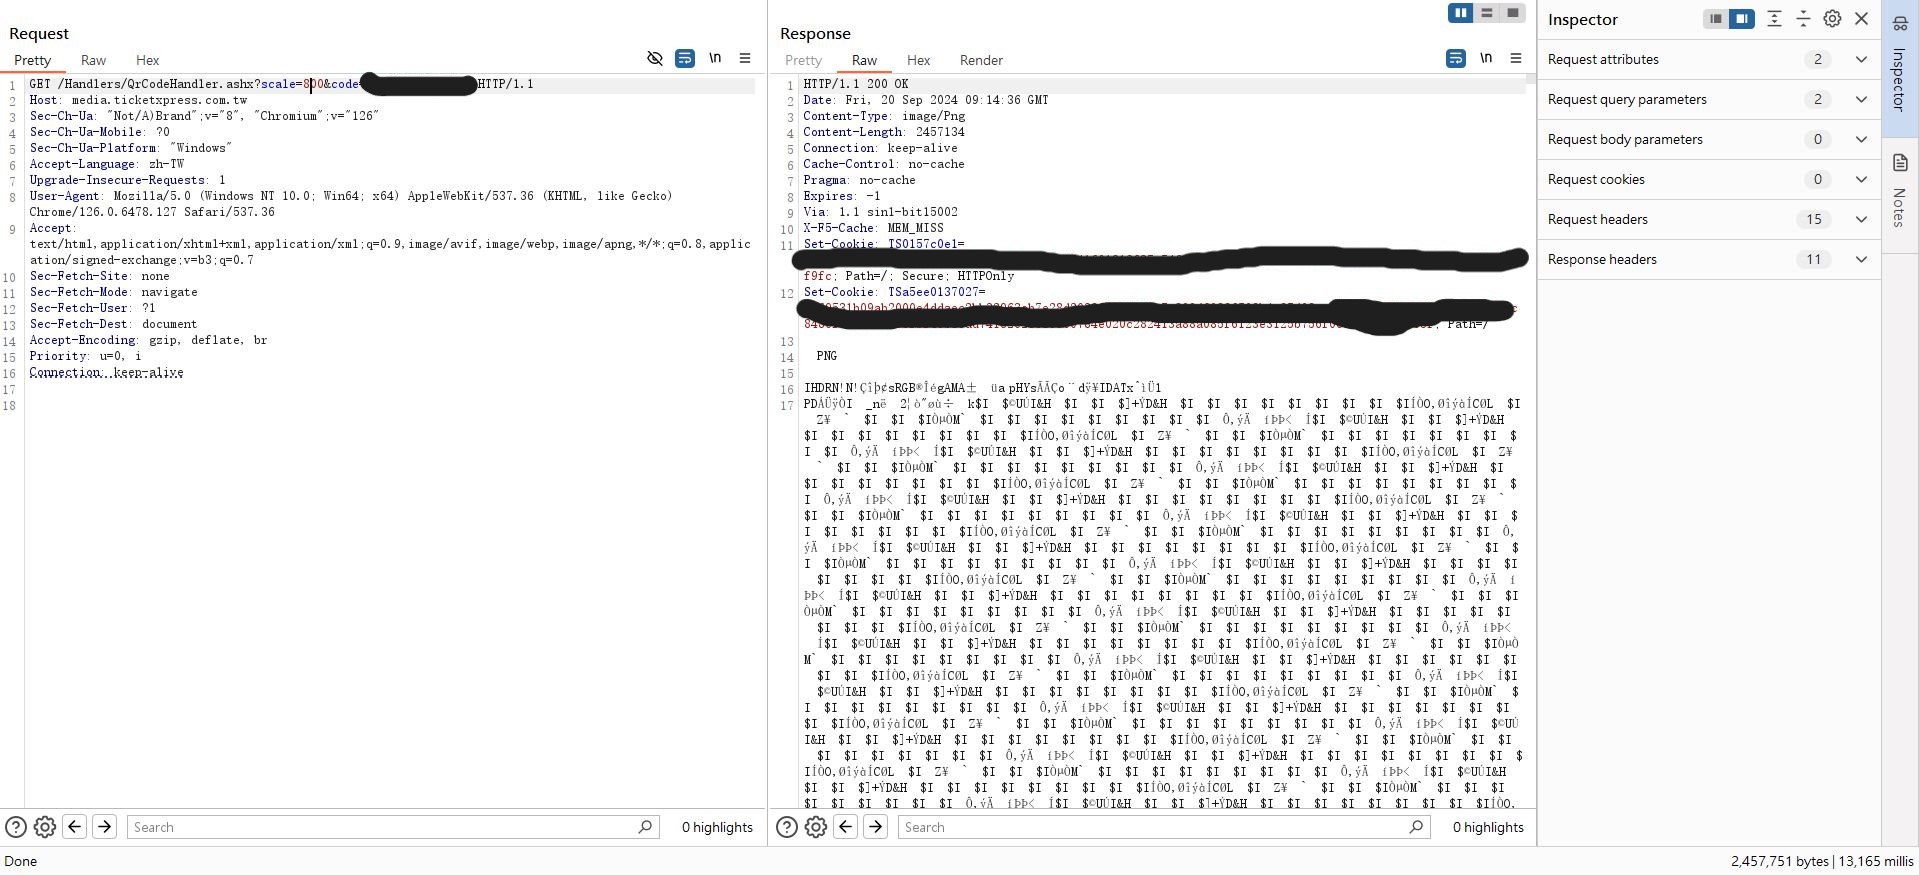Click the Request attributes section label
1919x875 pixels.
pos(1603,59)
